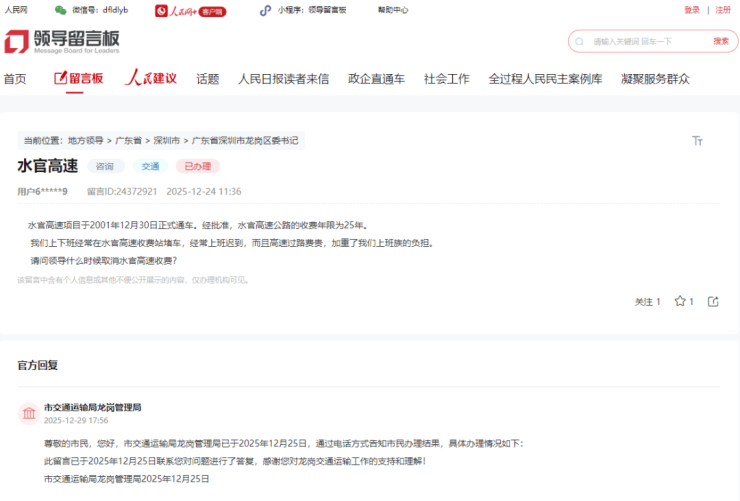Click 广东省 breadcrumb
Image resolution: width=740 pixels, height=501 pixels.
(x=128, y=141)
